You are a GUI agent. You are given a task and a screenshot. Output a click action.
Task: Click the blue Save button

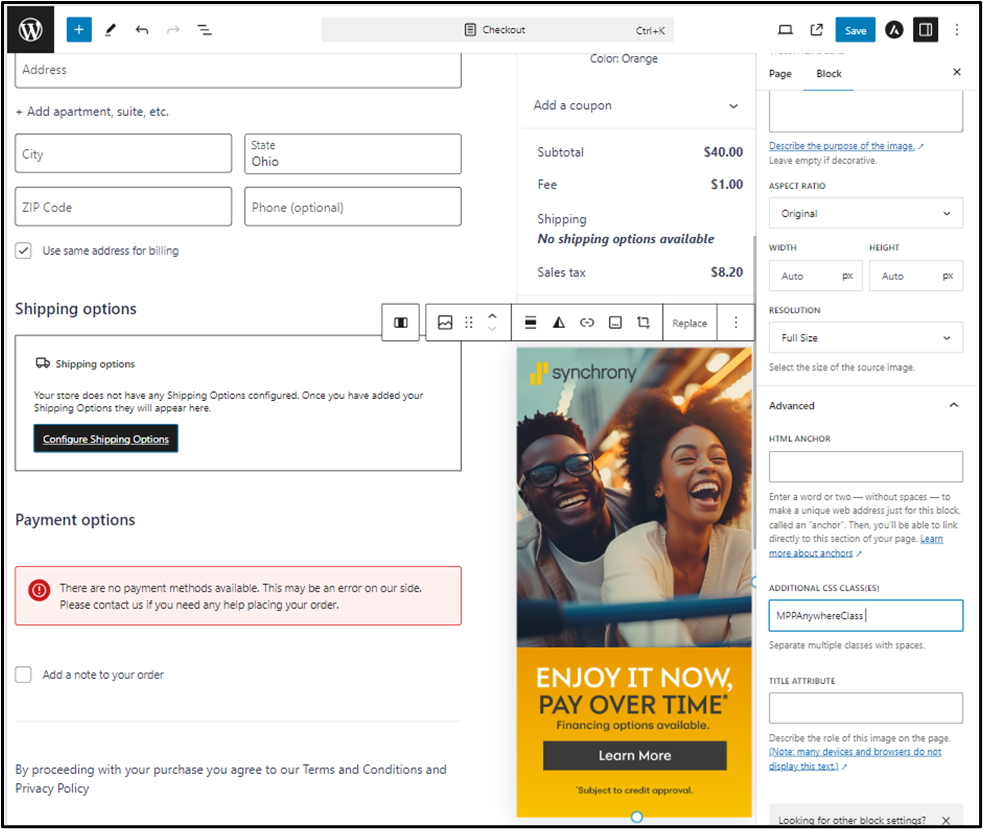[x=855, y=30]
